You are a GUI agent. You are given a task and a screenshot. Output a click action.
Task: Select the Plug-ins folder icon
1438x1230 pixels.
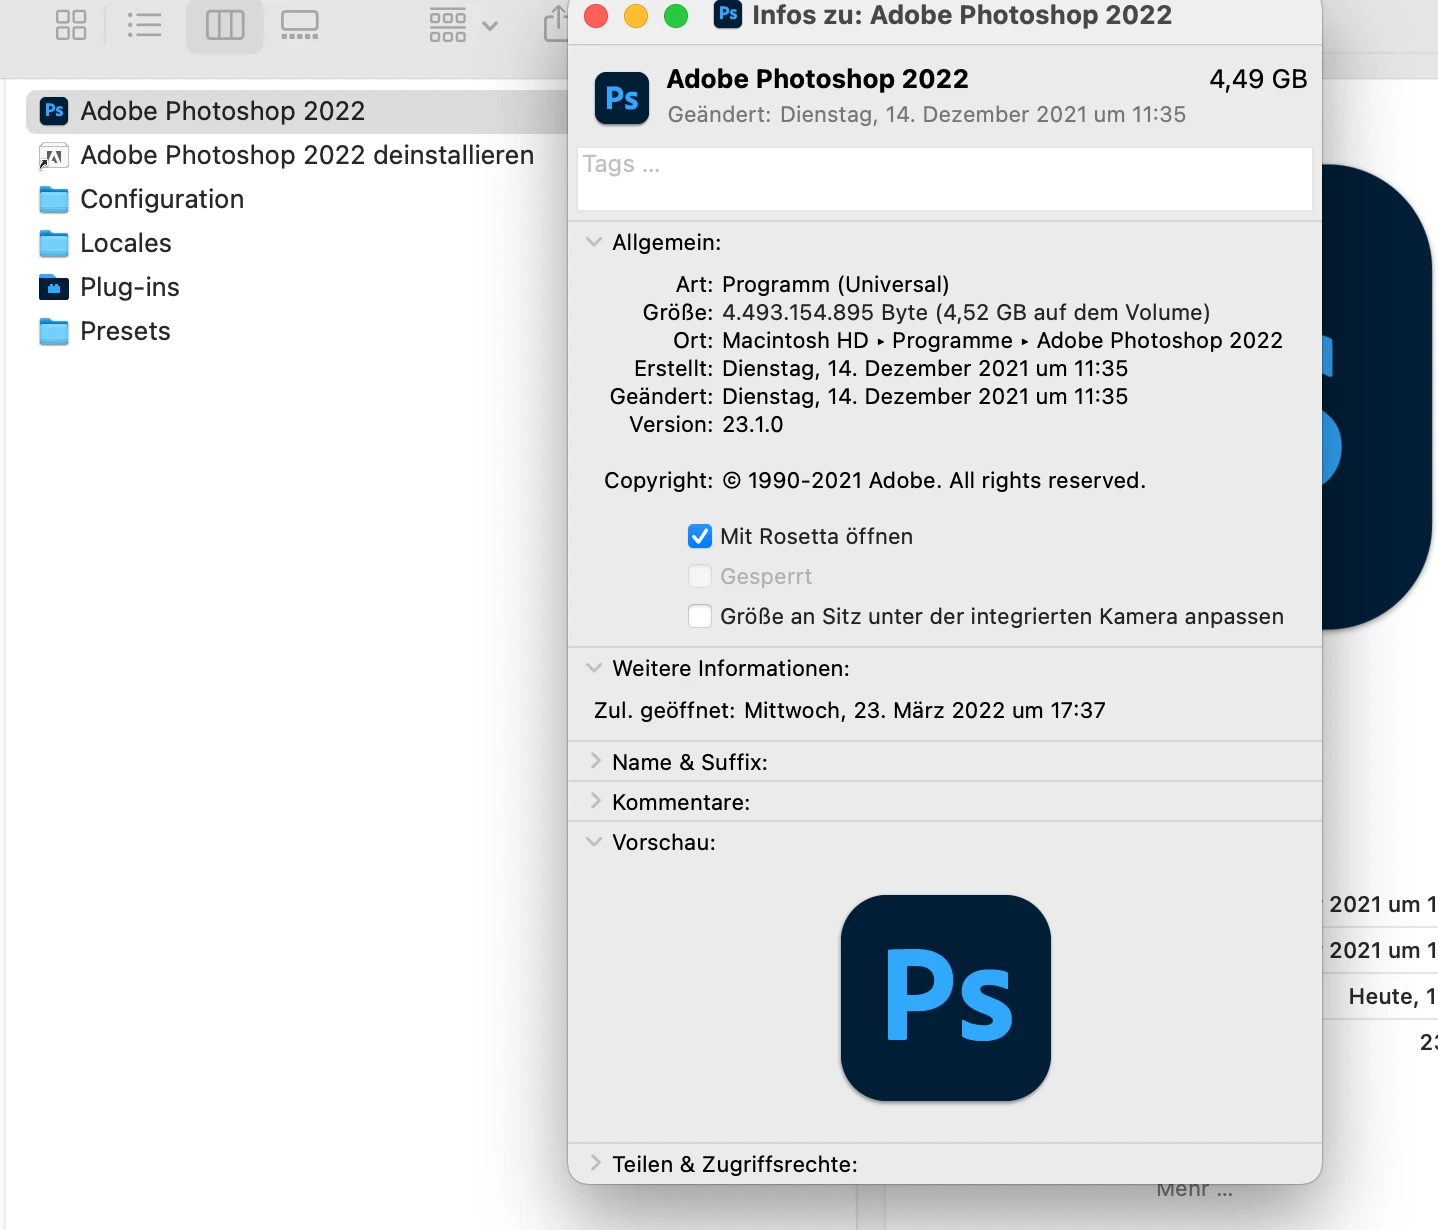point(54,288)
